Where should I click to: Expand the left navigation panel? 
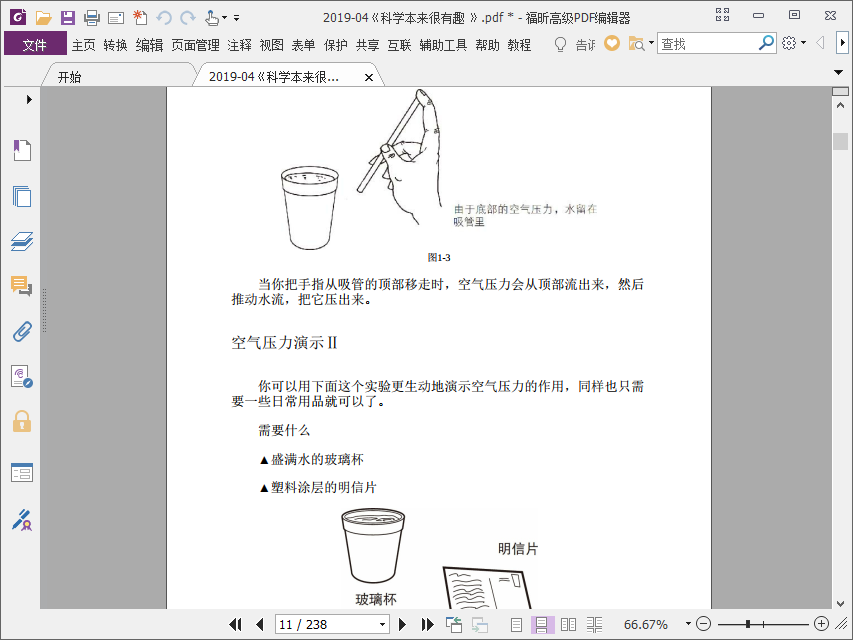pos(29,99)
